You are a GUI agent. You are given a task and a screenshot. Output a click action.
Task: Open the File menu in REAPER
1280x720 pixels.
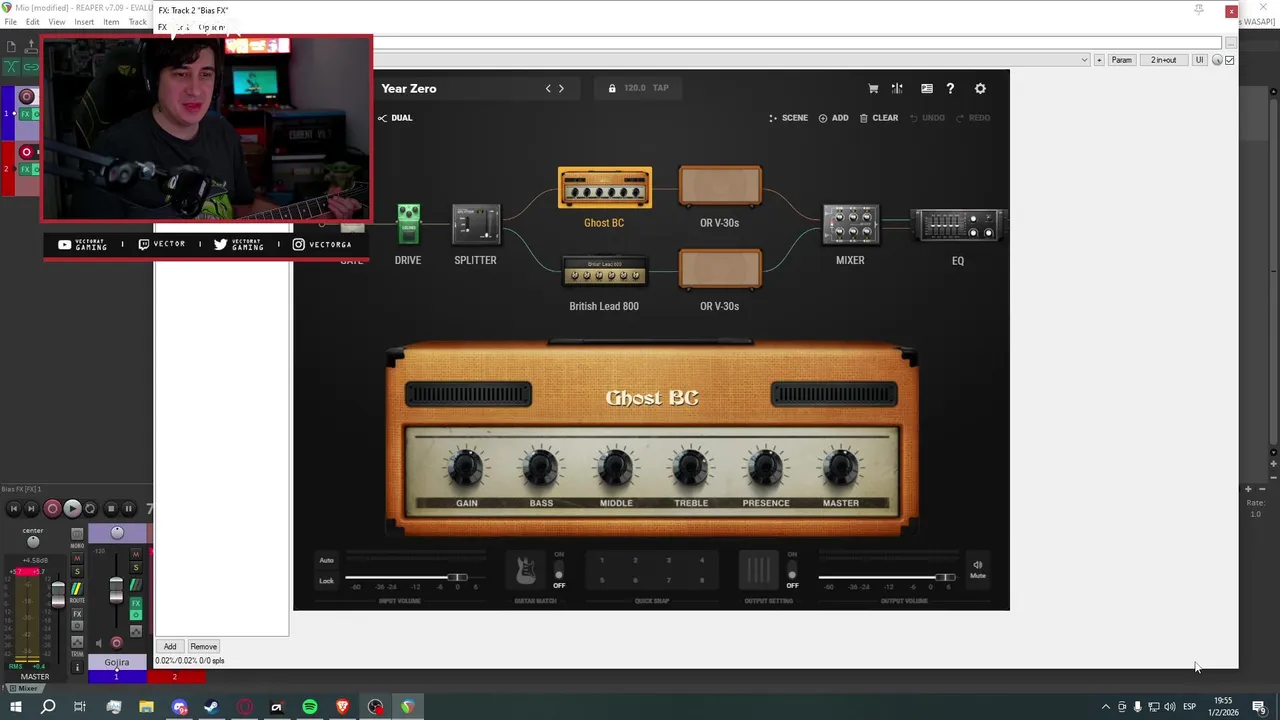pos(11,22)
